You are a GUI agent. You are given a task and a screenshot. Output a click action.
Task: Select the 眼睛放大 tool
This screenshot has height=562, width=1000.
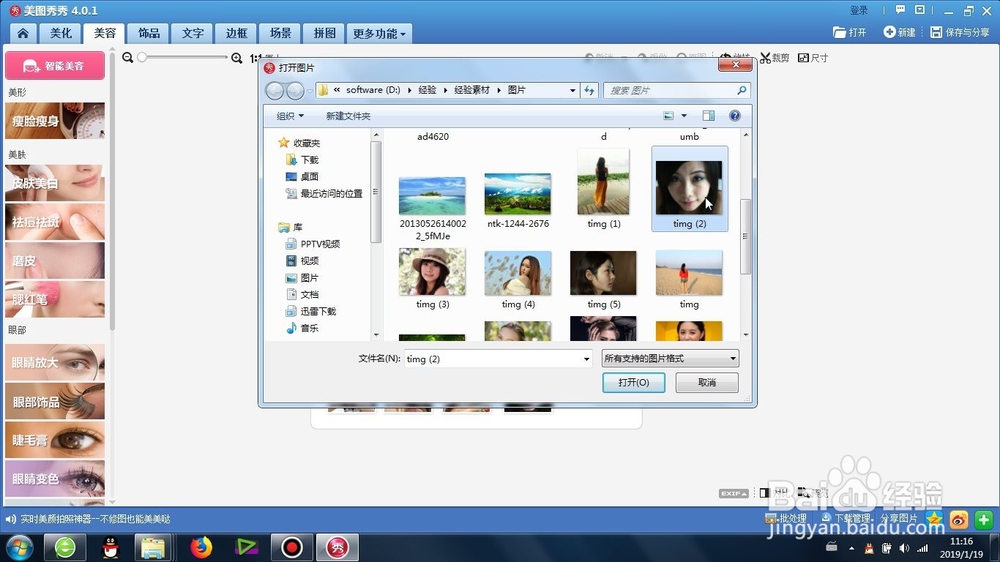[55, 362]
